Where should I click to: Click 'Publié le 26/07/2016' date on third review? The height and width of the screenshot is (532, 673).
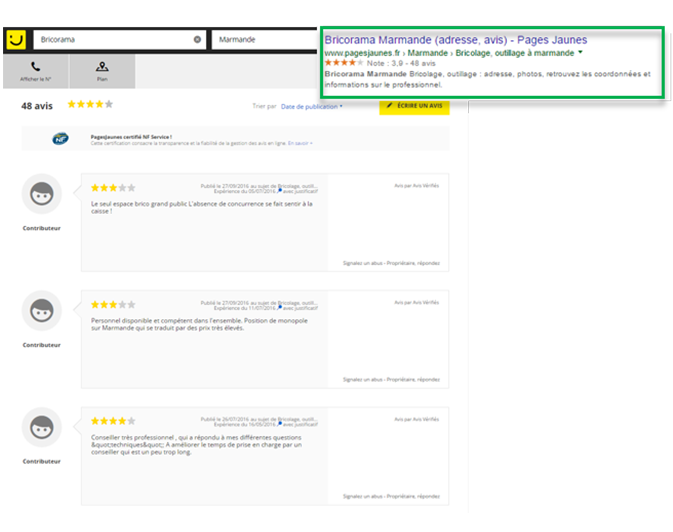pyautogui.click(x=224, y=419)
